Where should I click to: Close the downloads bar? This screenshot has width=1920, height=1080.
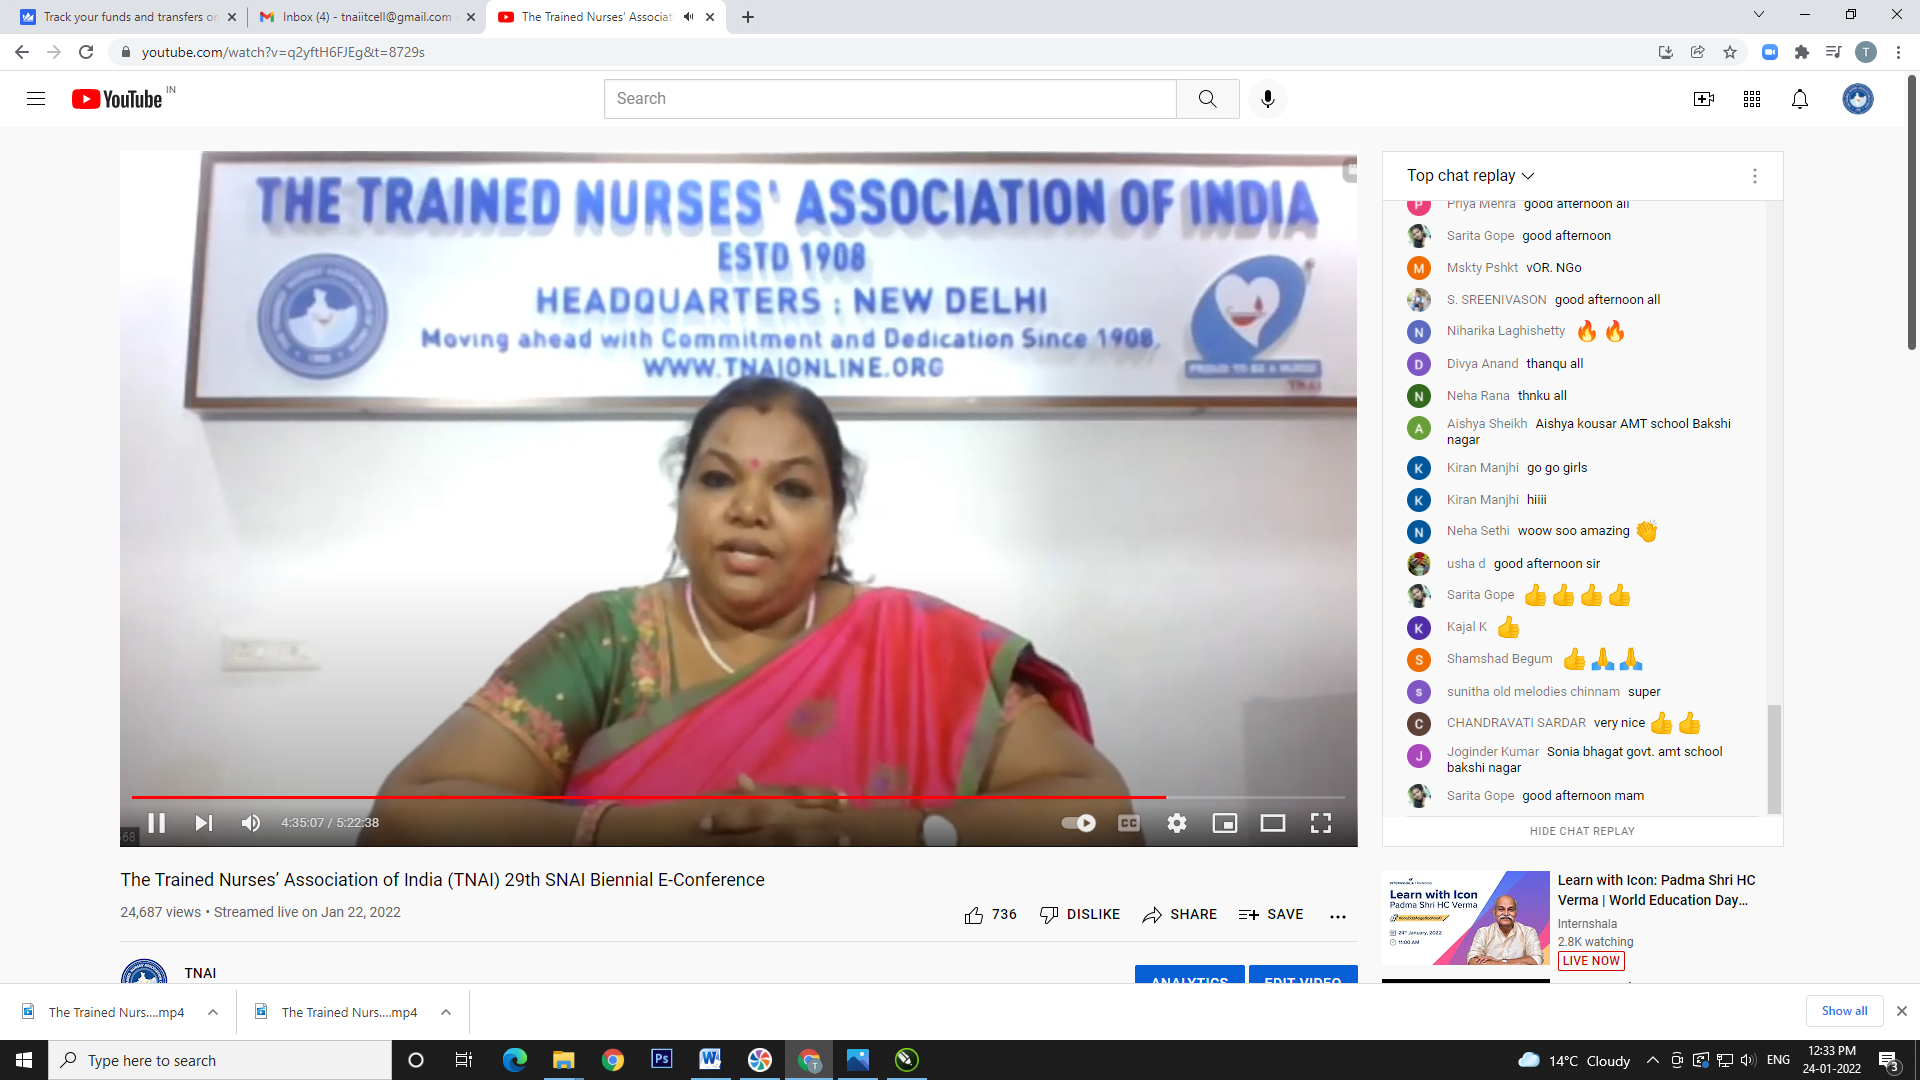pyautogui.click(x=1902, y=1011)
